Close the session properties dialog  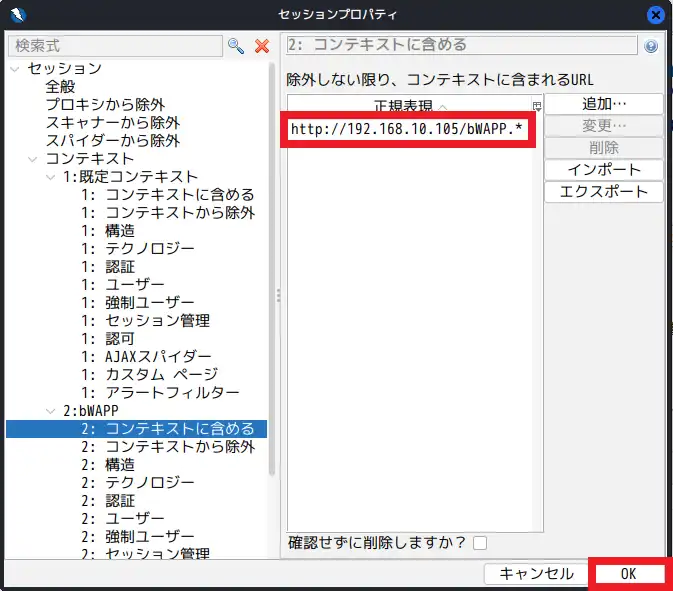(655, 15)
